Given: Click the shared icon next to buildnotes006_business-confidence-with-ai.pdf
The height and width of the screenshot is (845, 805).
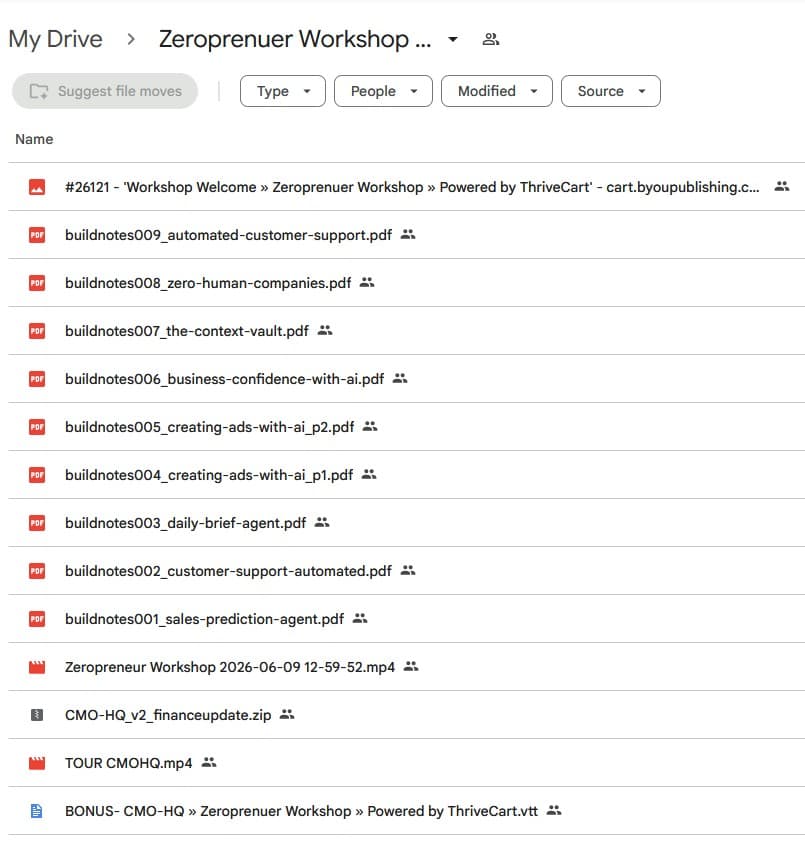Looking at the screenshot, I should click(400, 378).
